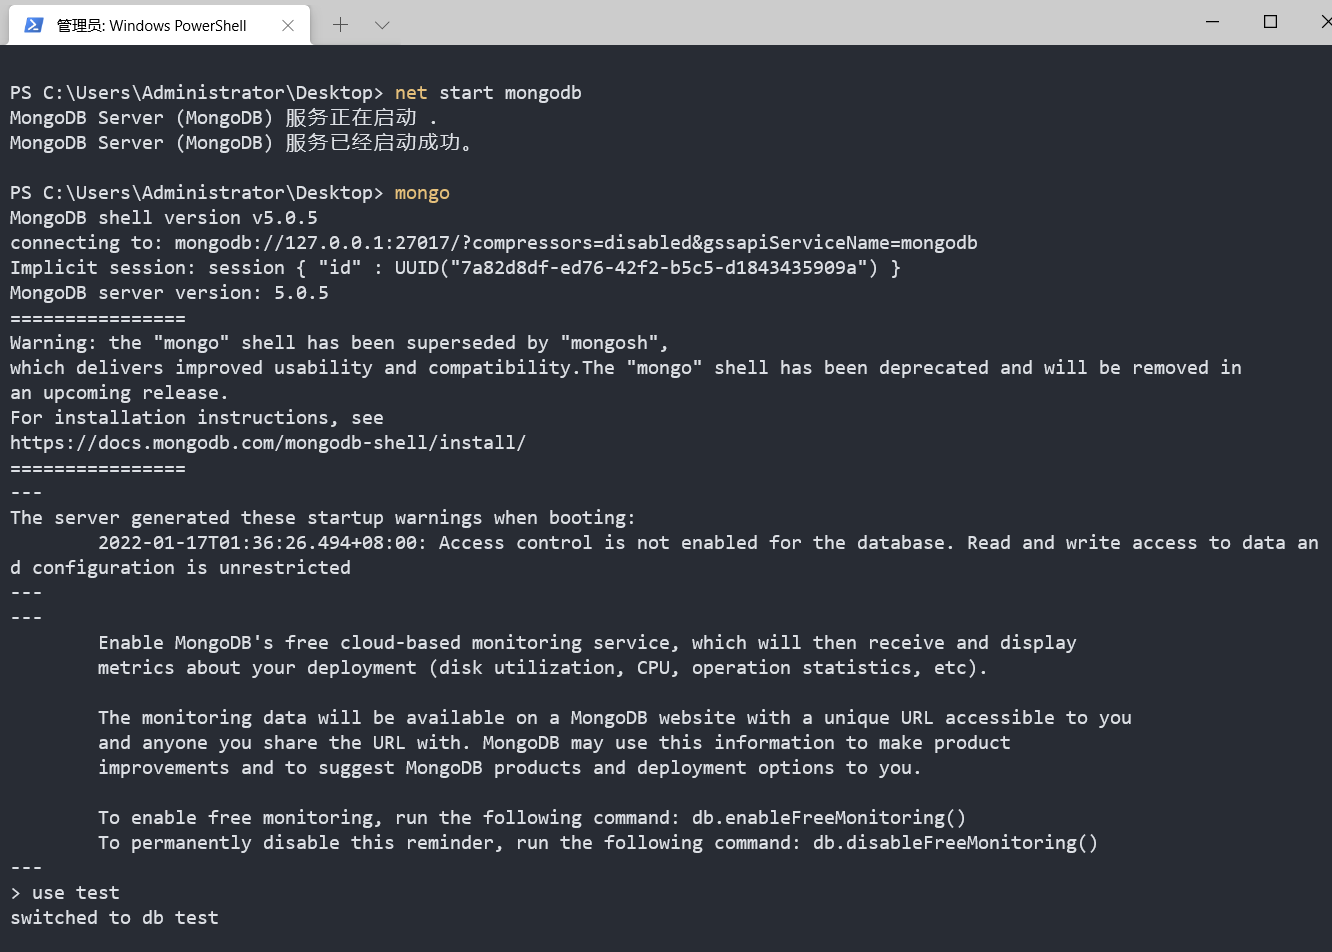Screen dimensions: 1332x952
Task: Open the docs.mongodb.com mongodb-shell install URL
Action: tap(268, 443)
